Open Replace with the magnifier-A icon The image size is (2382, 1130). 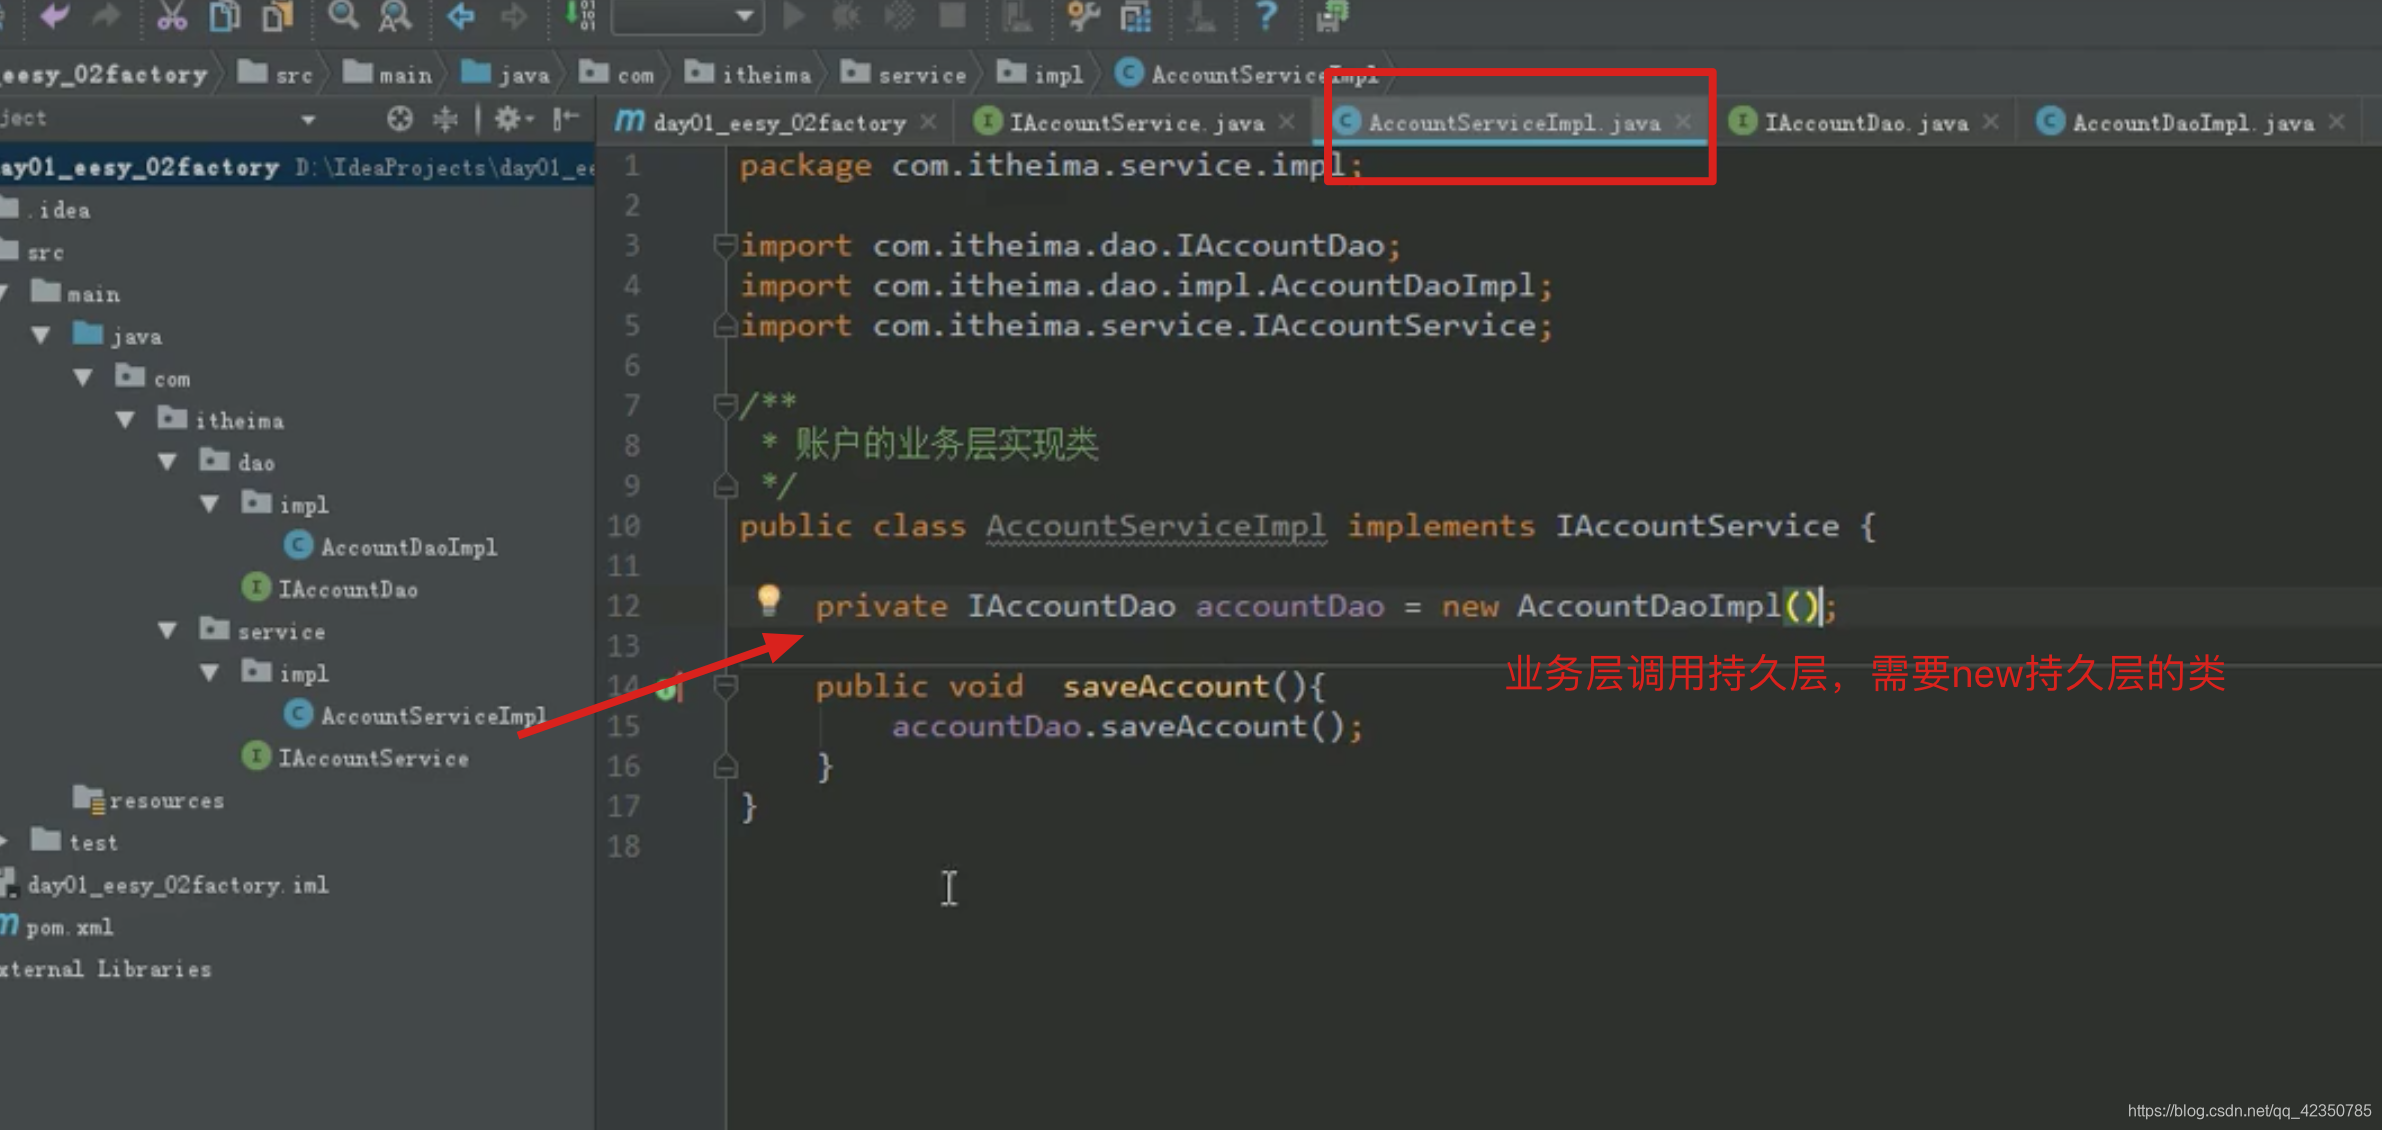(395, 15)
